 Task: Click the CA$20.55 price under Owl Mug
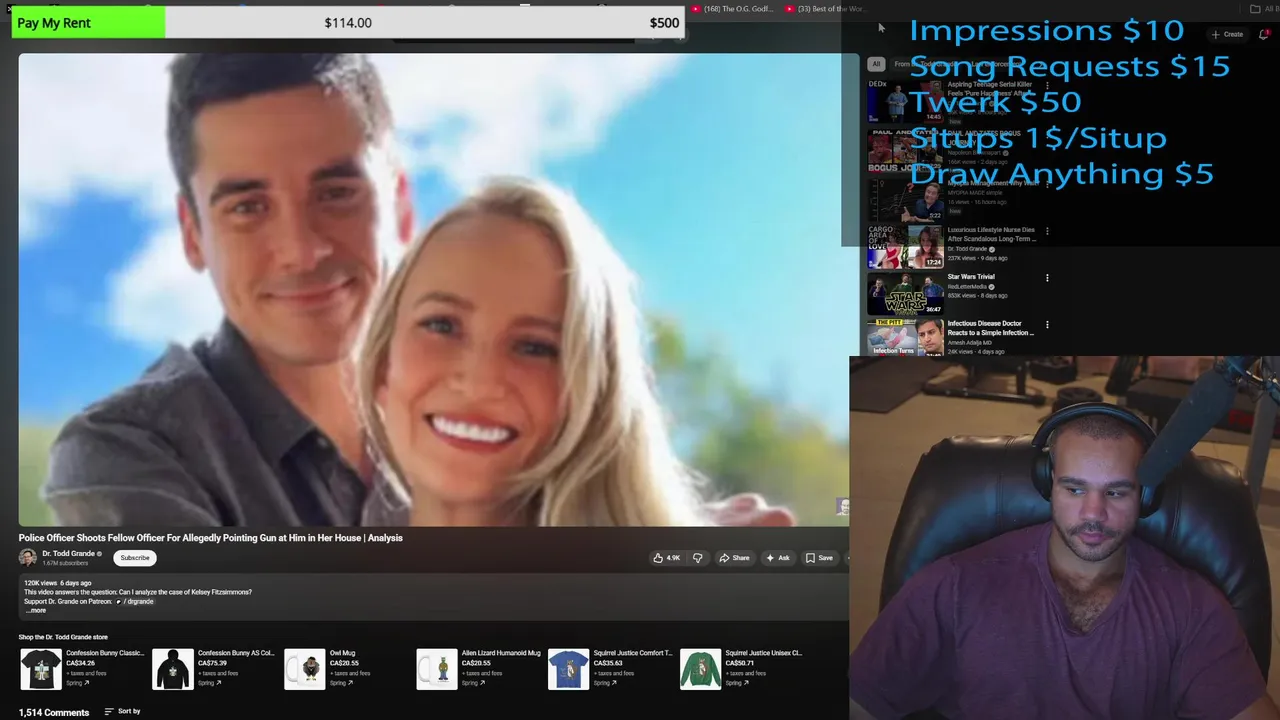344,663
